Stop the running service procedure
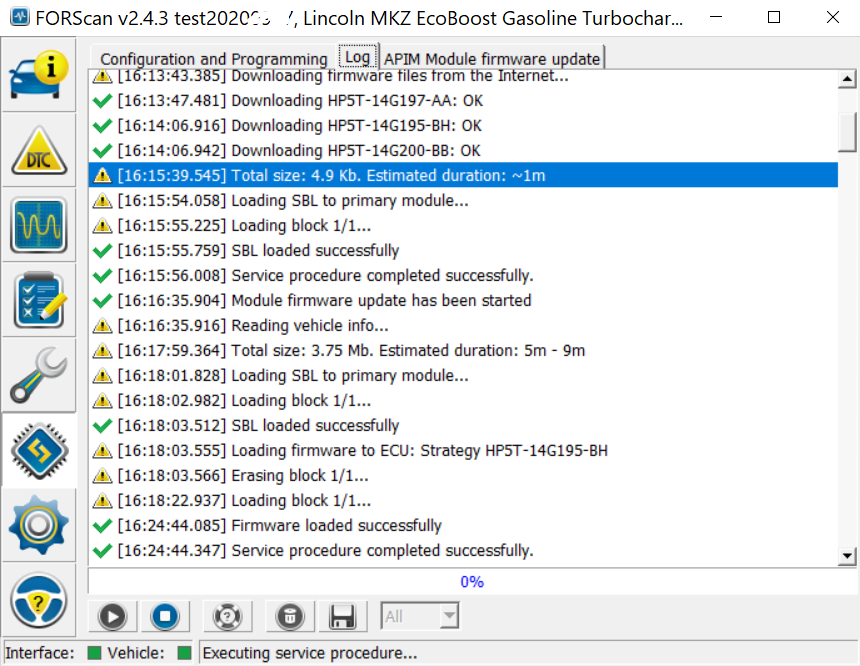Image resolution: width=860 pixels, height=666 pixels. (166, 617)
